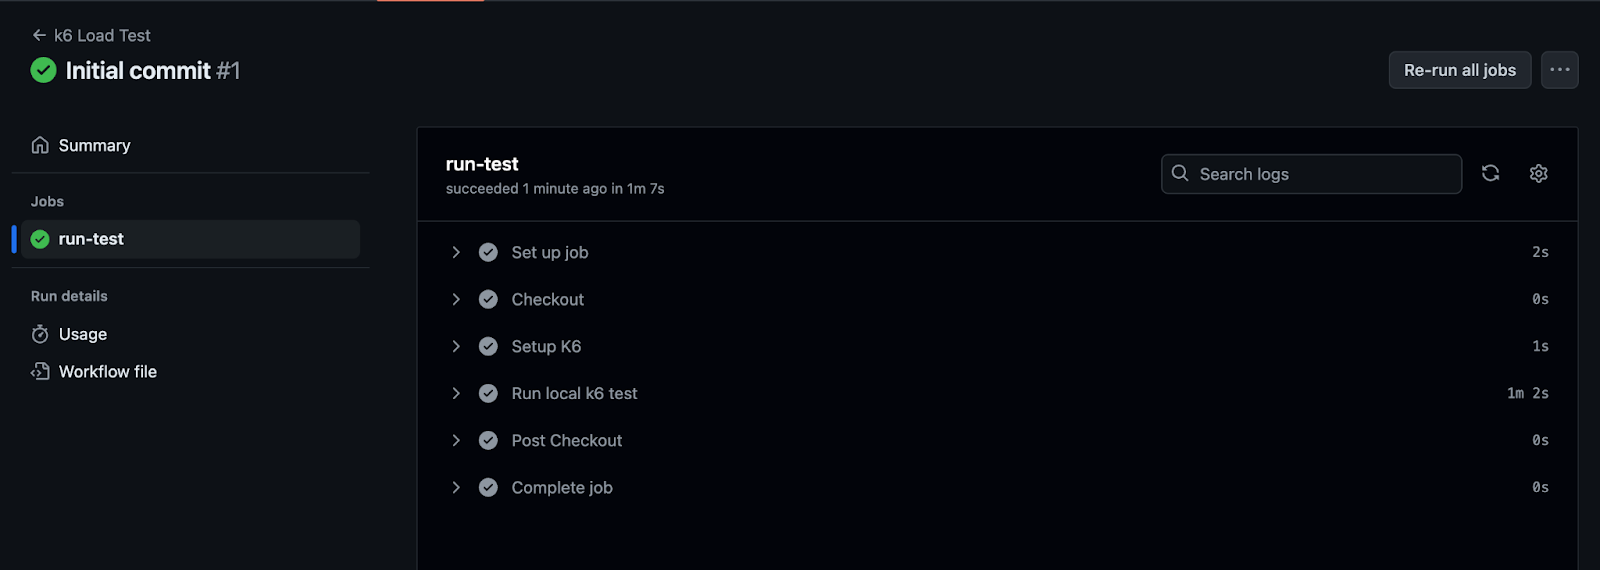Open the Summary page
Screen dimensions: 1600x570
point(94,145)
